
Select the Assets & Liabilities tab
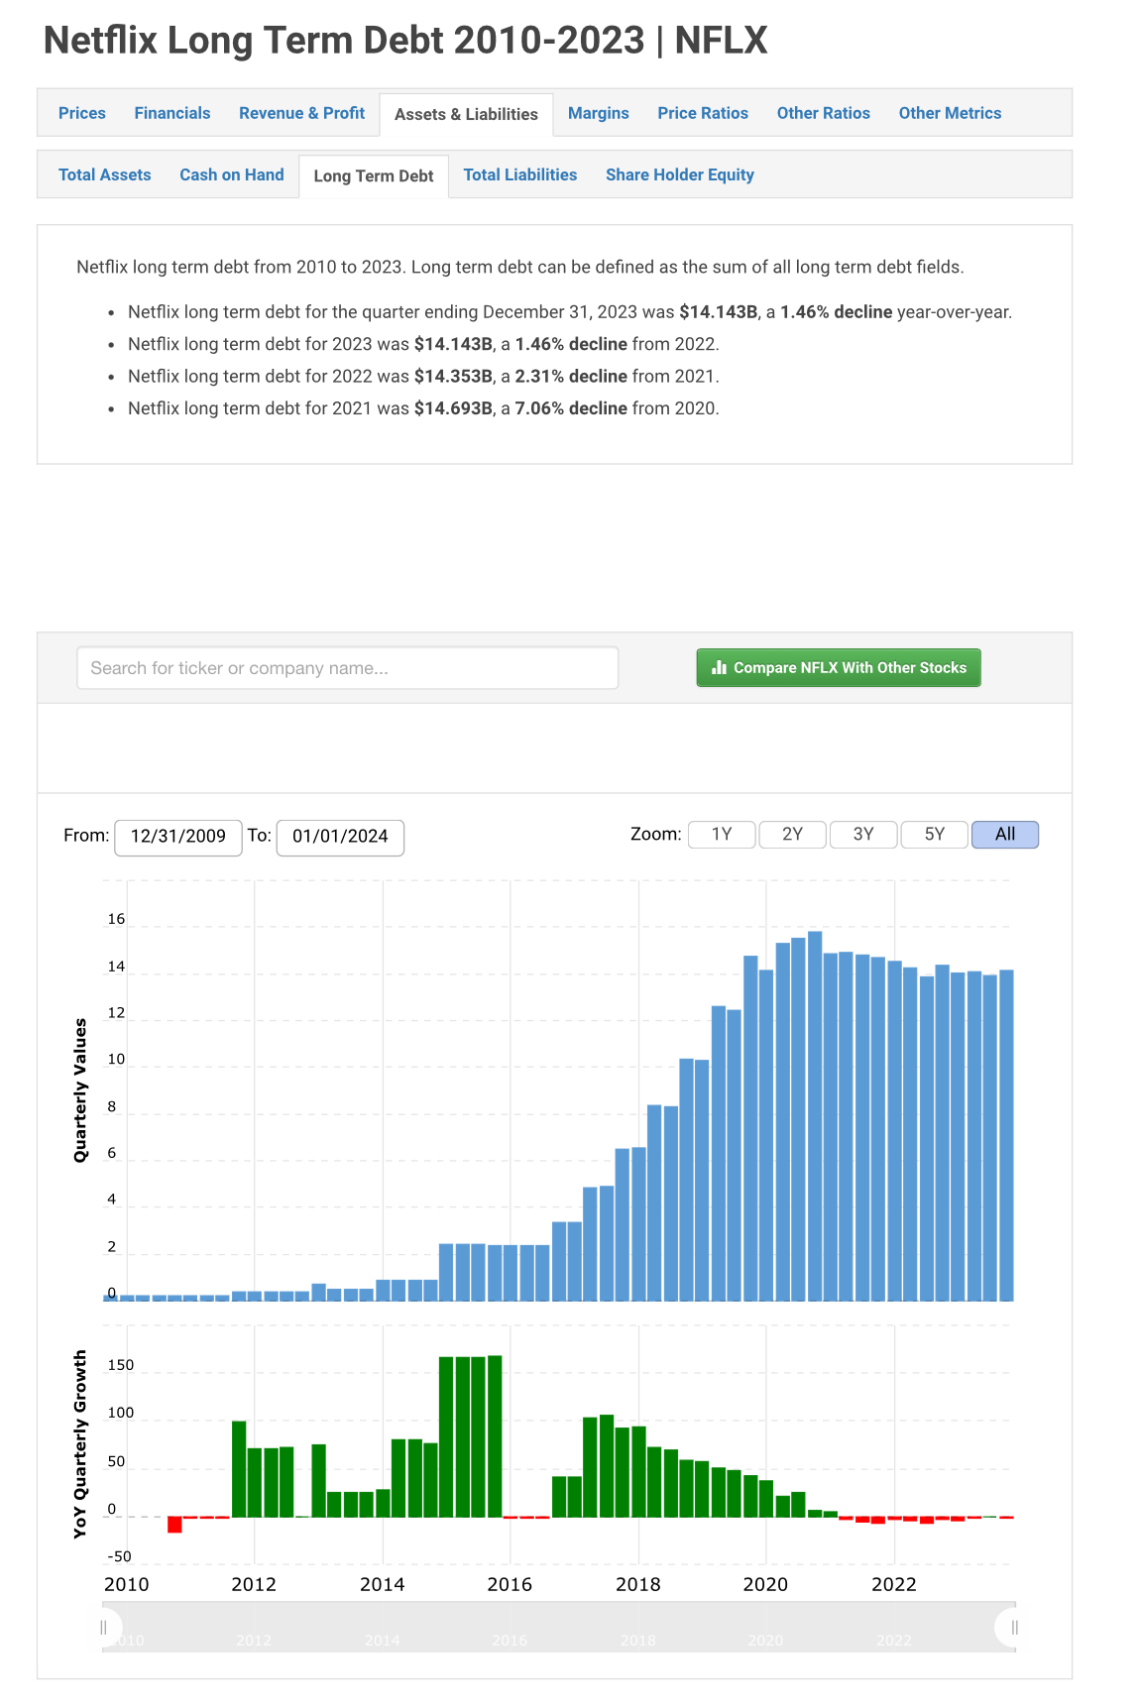tap(466, 114)
